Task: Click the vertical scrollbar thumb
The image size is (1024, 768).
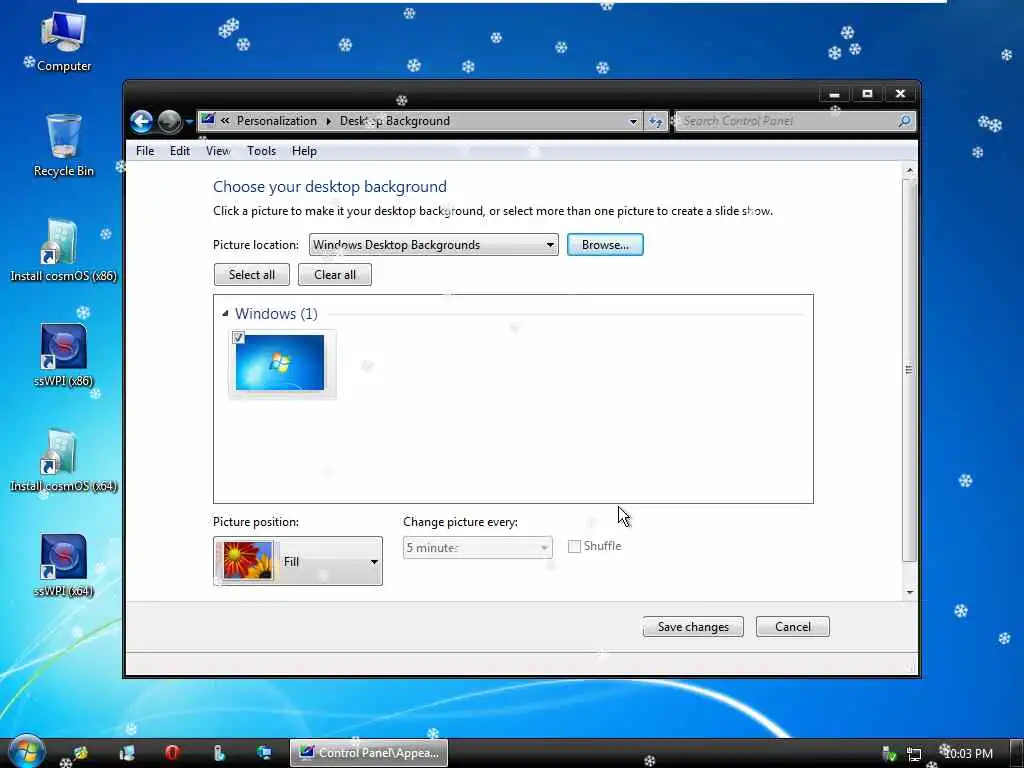Action: click(x=908, y=370)
